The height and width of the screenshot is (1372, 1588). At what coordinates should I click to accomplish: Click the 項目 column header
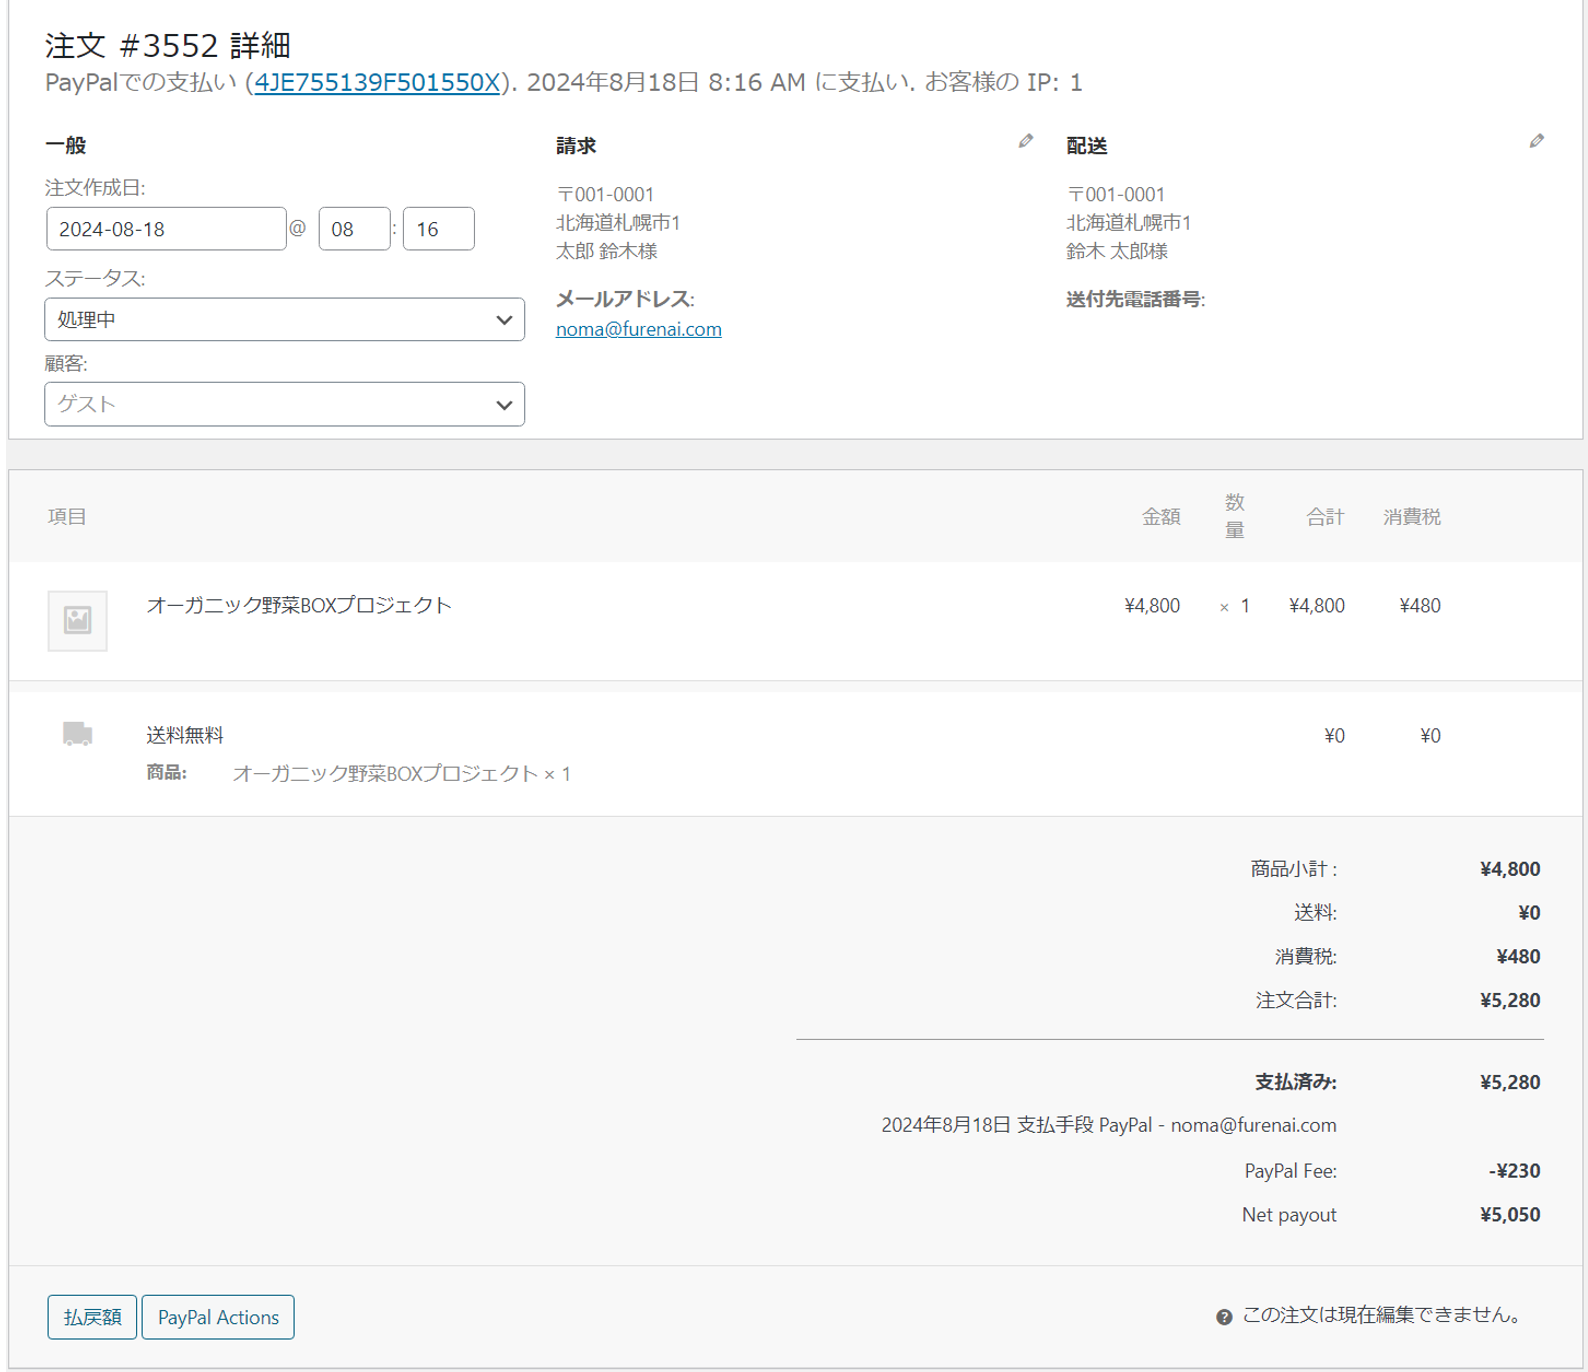67,516
